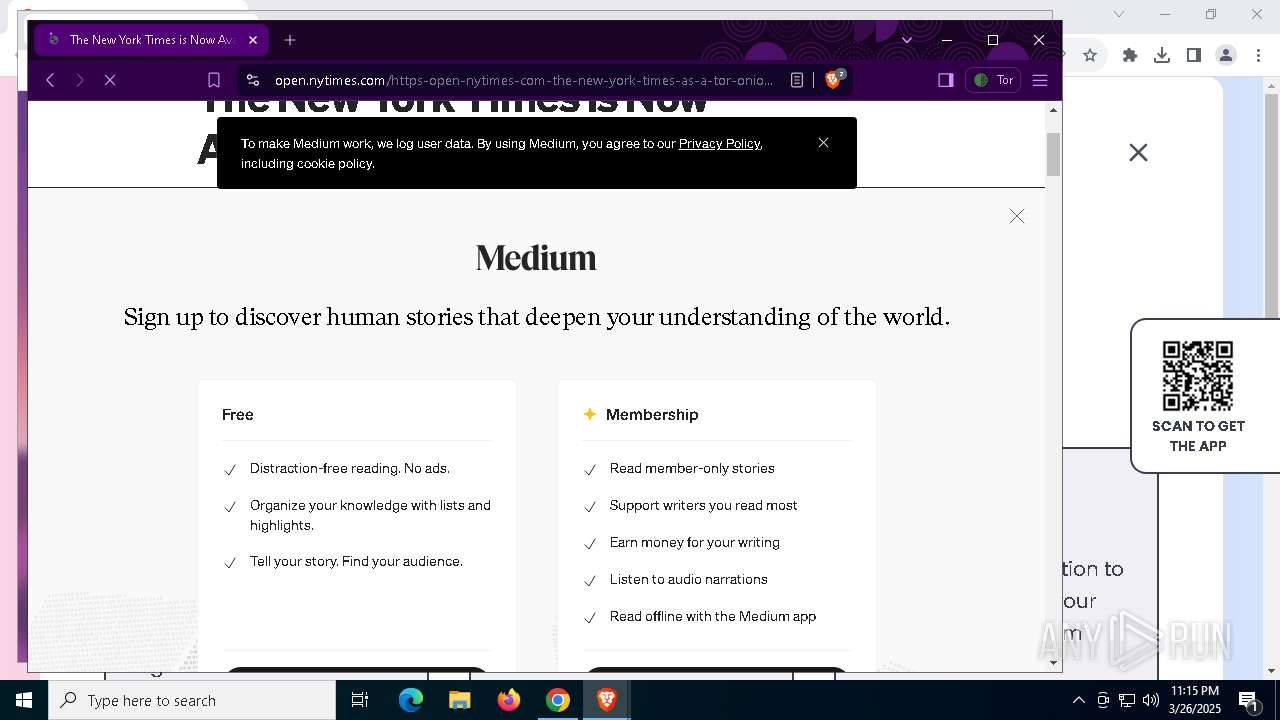This screenshot has height=720, width=1280.
Task: Click the forward navigation arrow
Action: [x=80, y=80]
